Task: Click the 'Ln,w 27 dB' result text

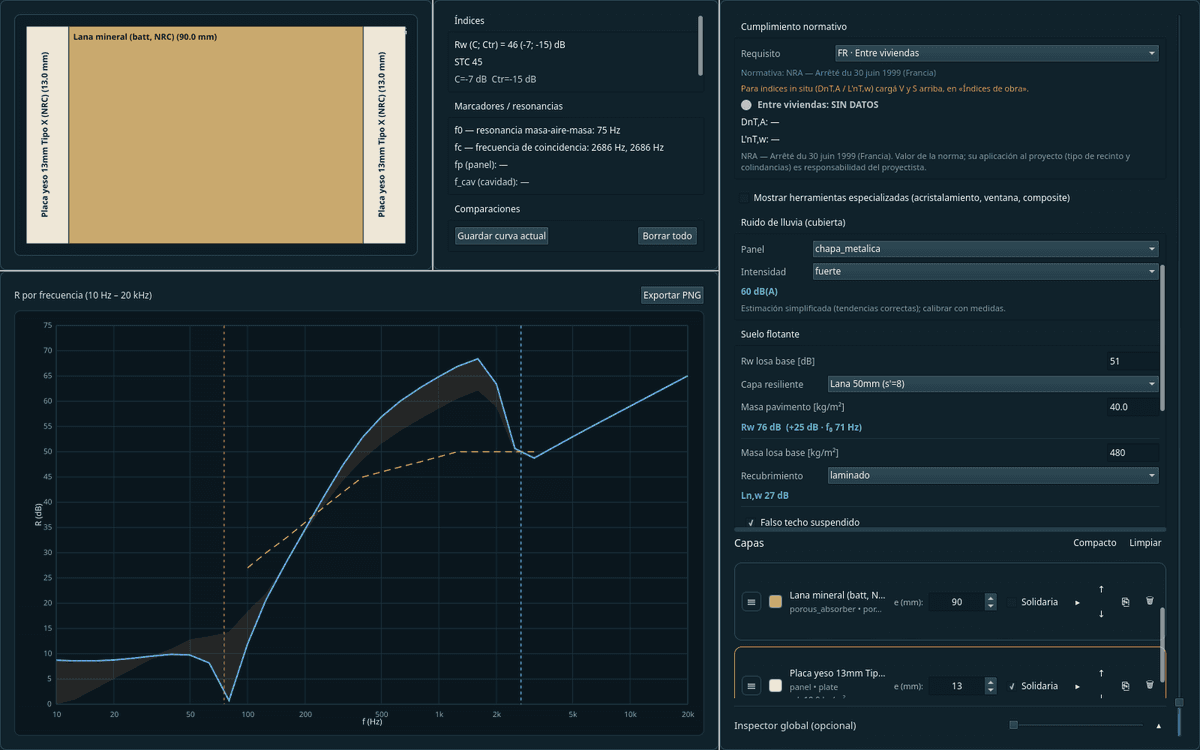Action: 764,495
